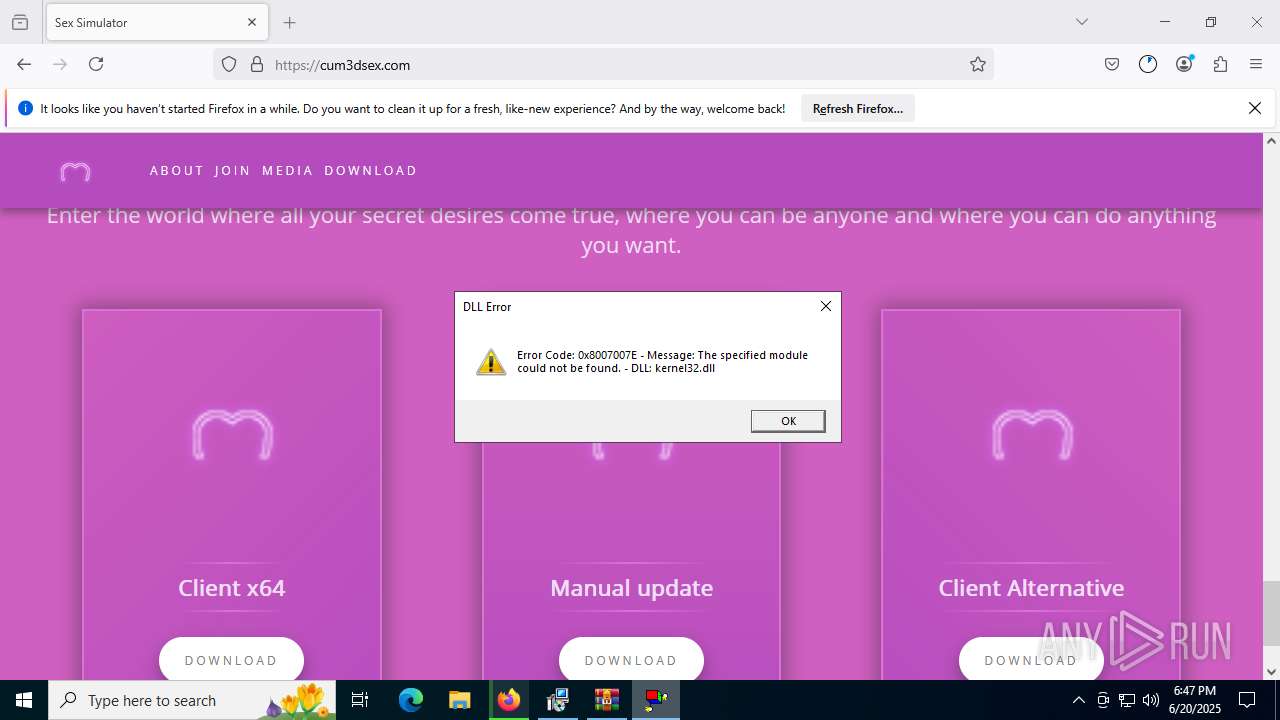Open the tracking protection shield icon
This screenshot has height=720, width=1280.
[x=229, y=64]
